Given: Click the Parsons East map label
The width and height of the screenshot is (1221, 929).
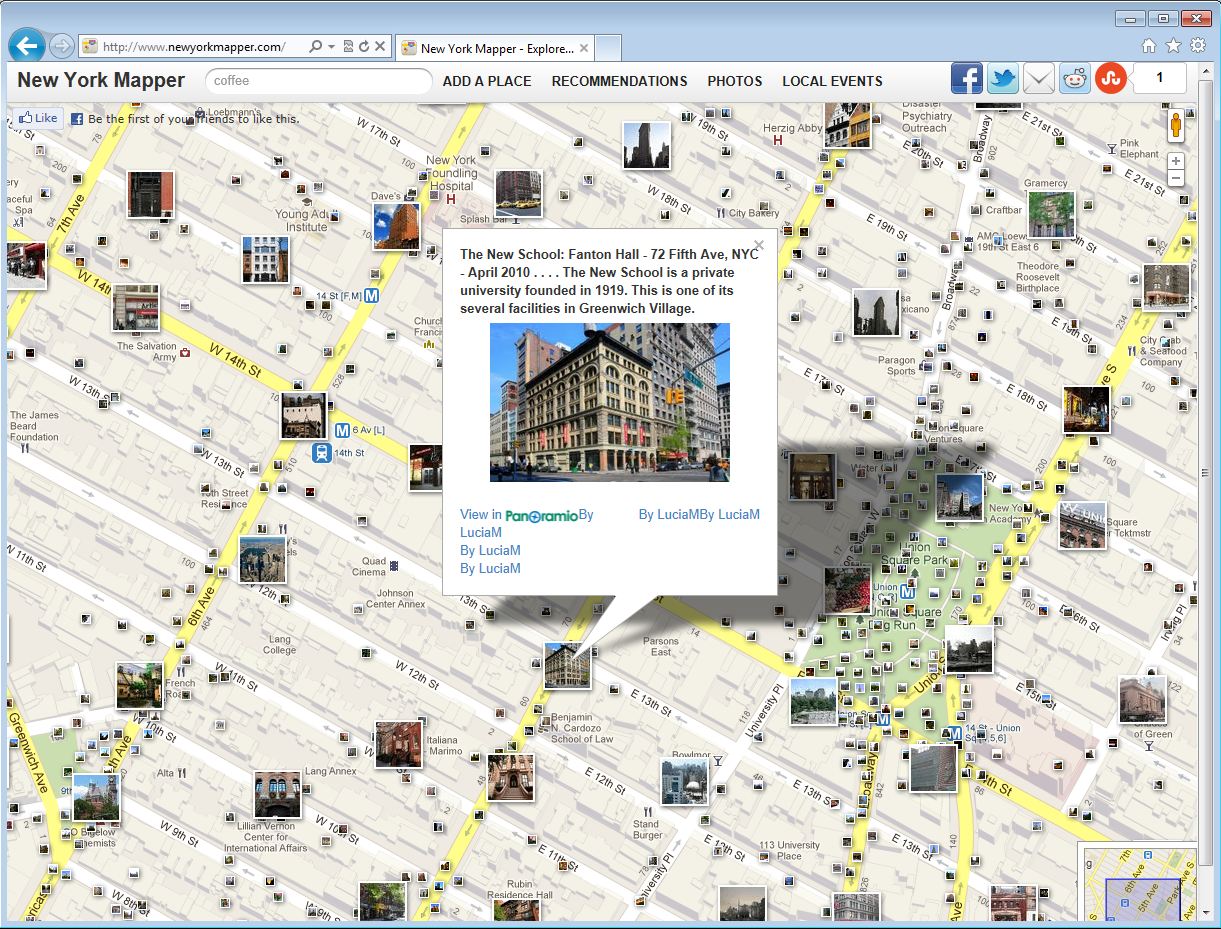Looking at the screenshot, I should 660,647.
